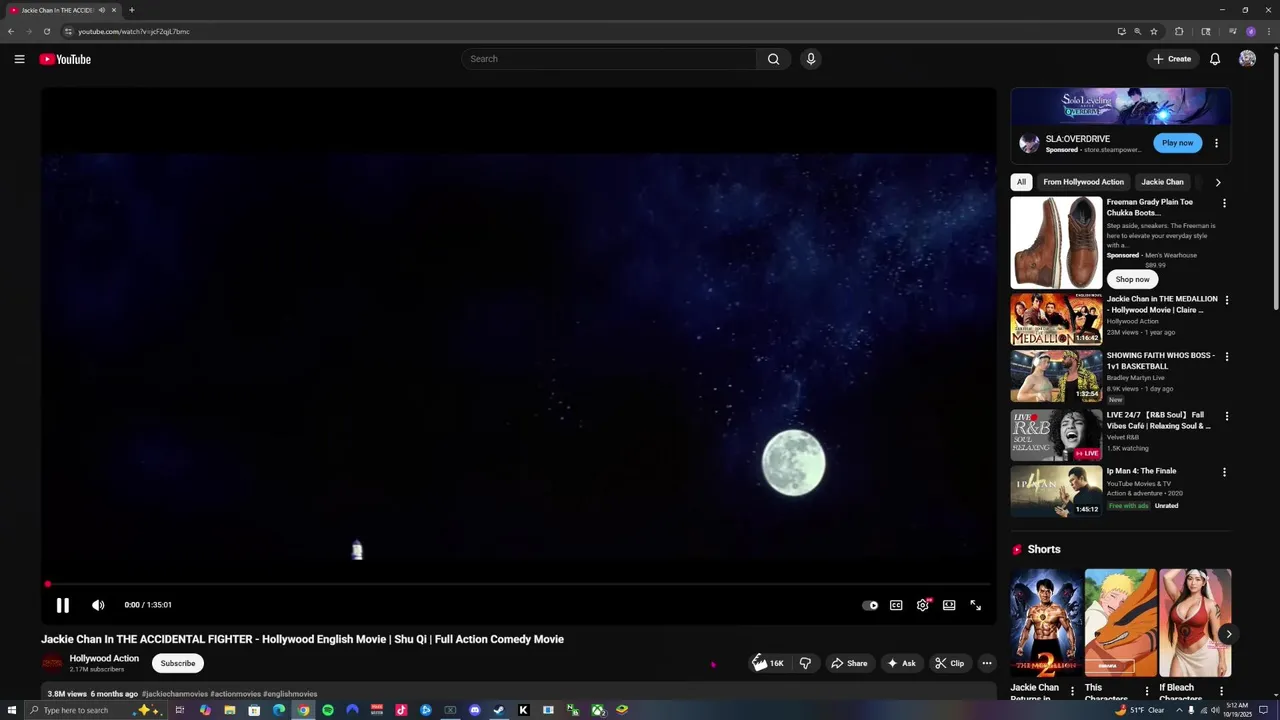Open the Hollywood Action channel link
The height and width of the screenshot is (720, 1280).
pos(104,658)
